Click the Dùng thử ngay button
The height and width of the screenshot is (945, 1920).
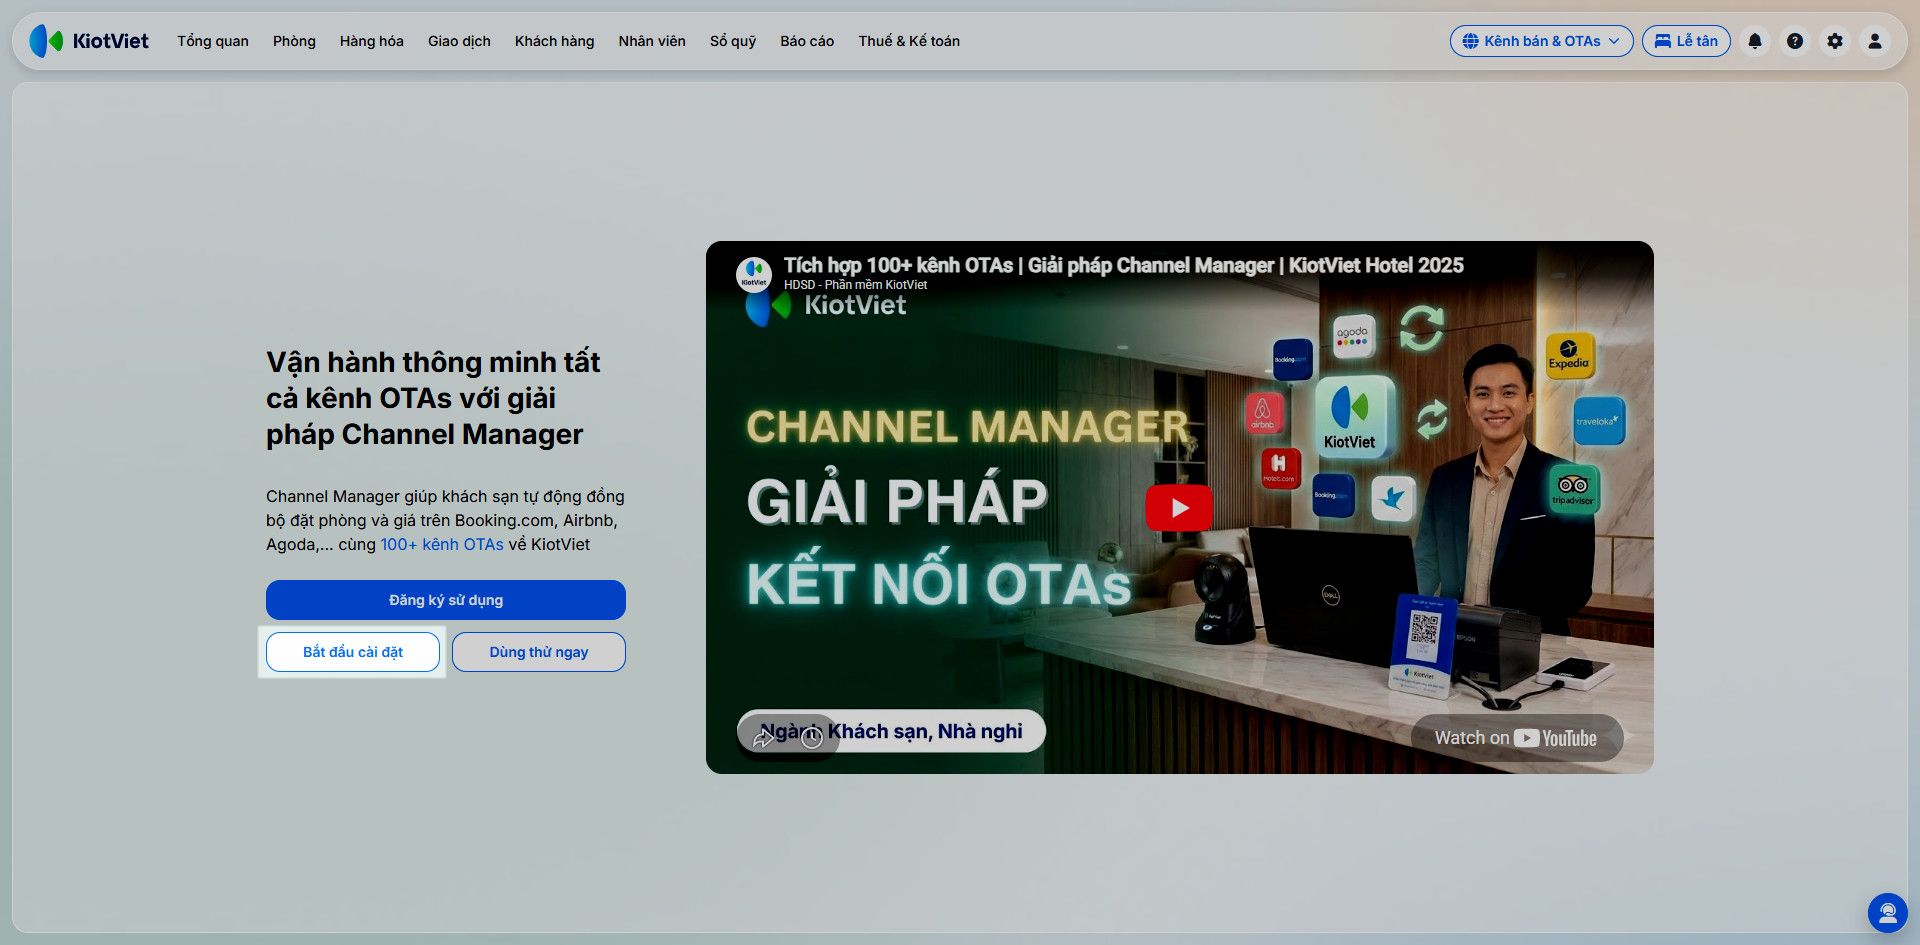(539, 652)
